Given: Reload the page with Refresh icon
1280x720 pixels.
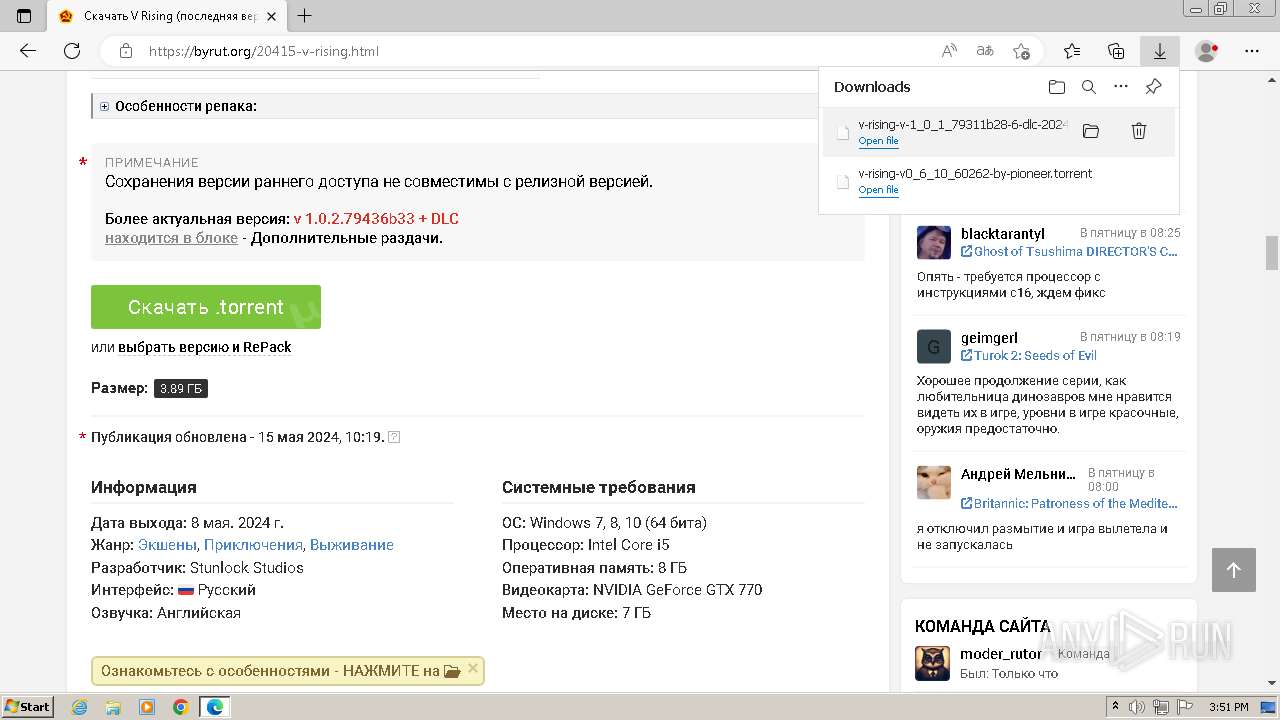Looking at the screenshot, I should (72, 51).
